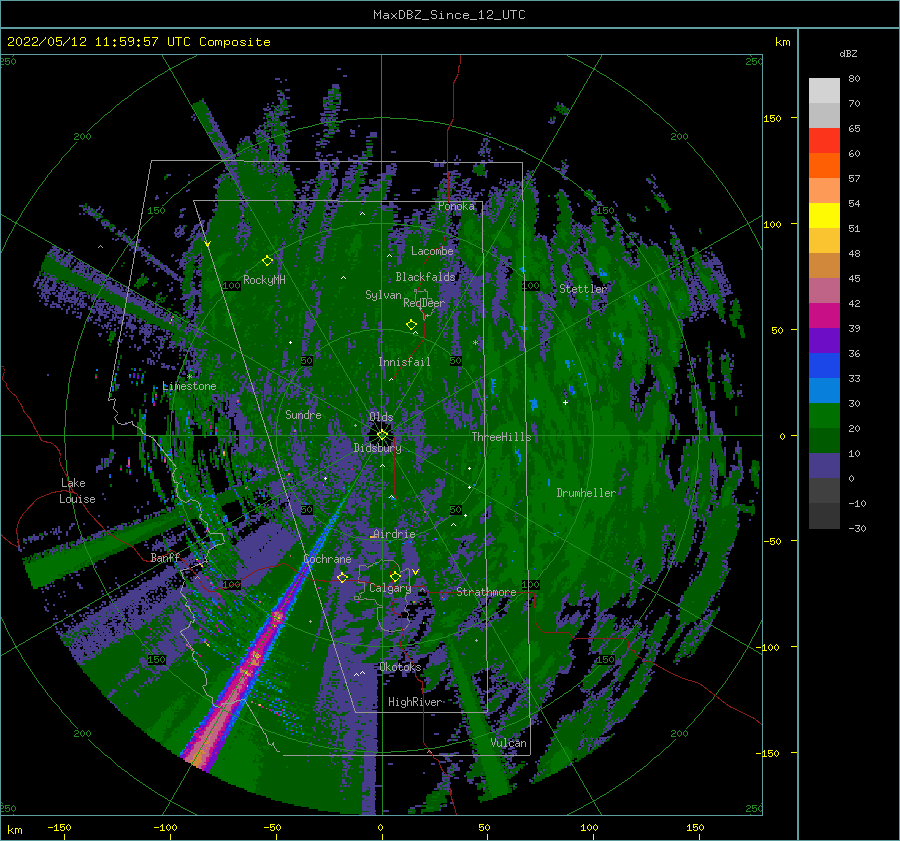Click the Didsbury label
The width and height of the screenshot is (900, 841).
(x=378, y=448)
